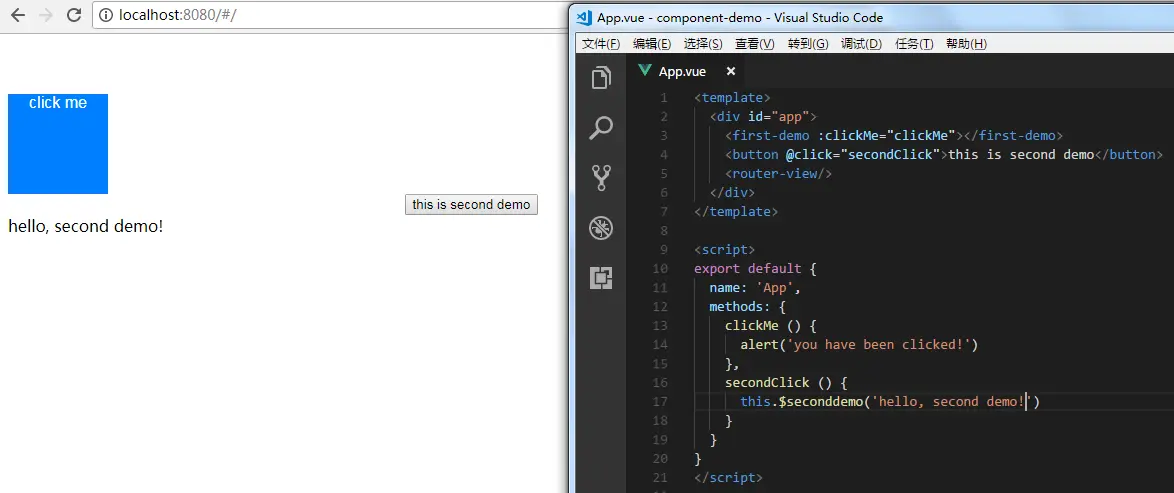This screenshot has width=1174, height=493.
Task: Click the browser back arrow
Action: tap(18, 15)
